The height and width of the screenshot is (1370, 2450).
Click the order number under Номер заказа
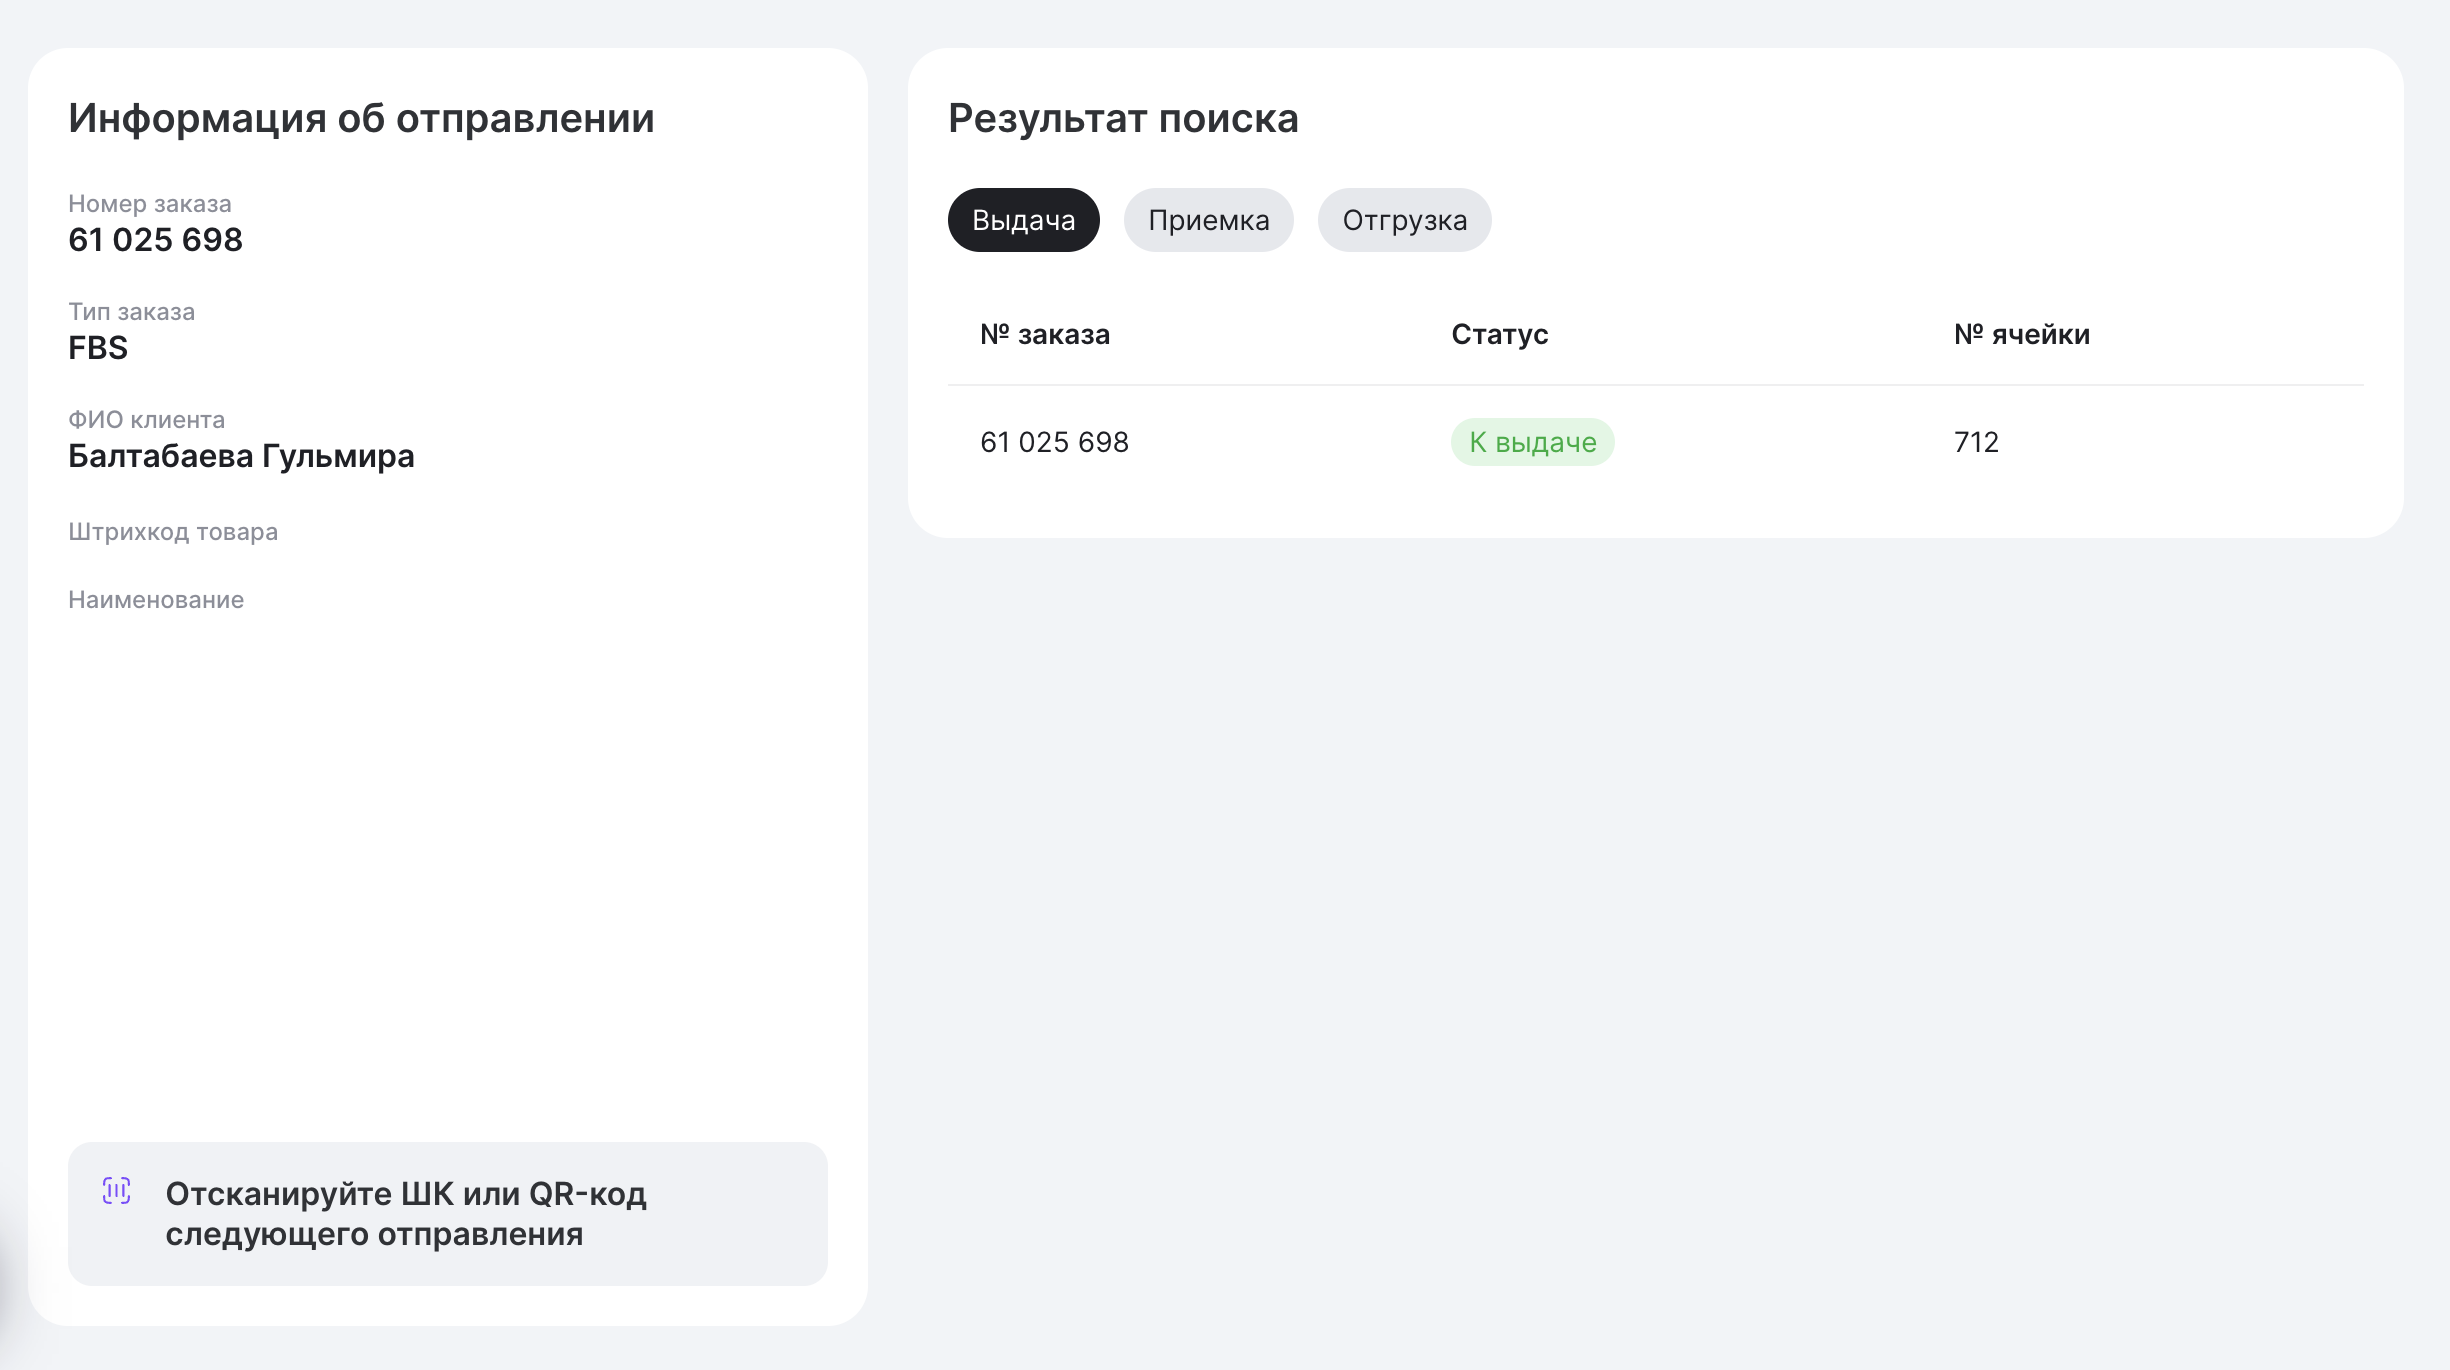pyautogui.click(x=155, y=240)
